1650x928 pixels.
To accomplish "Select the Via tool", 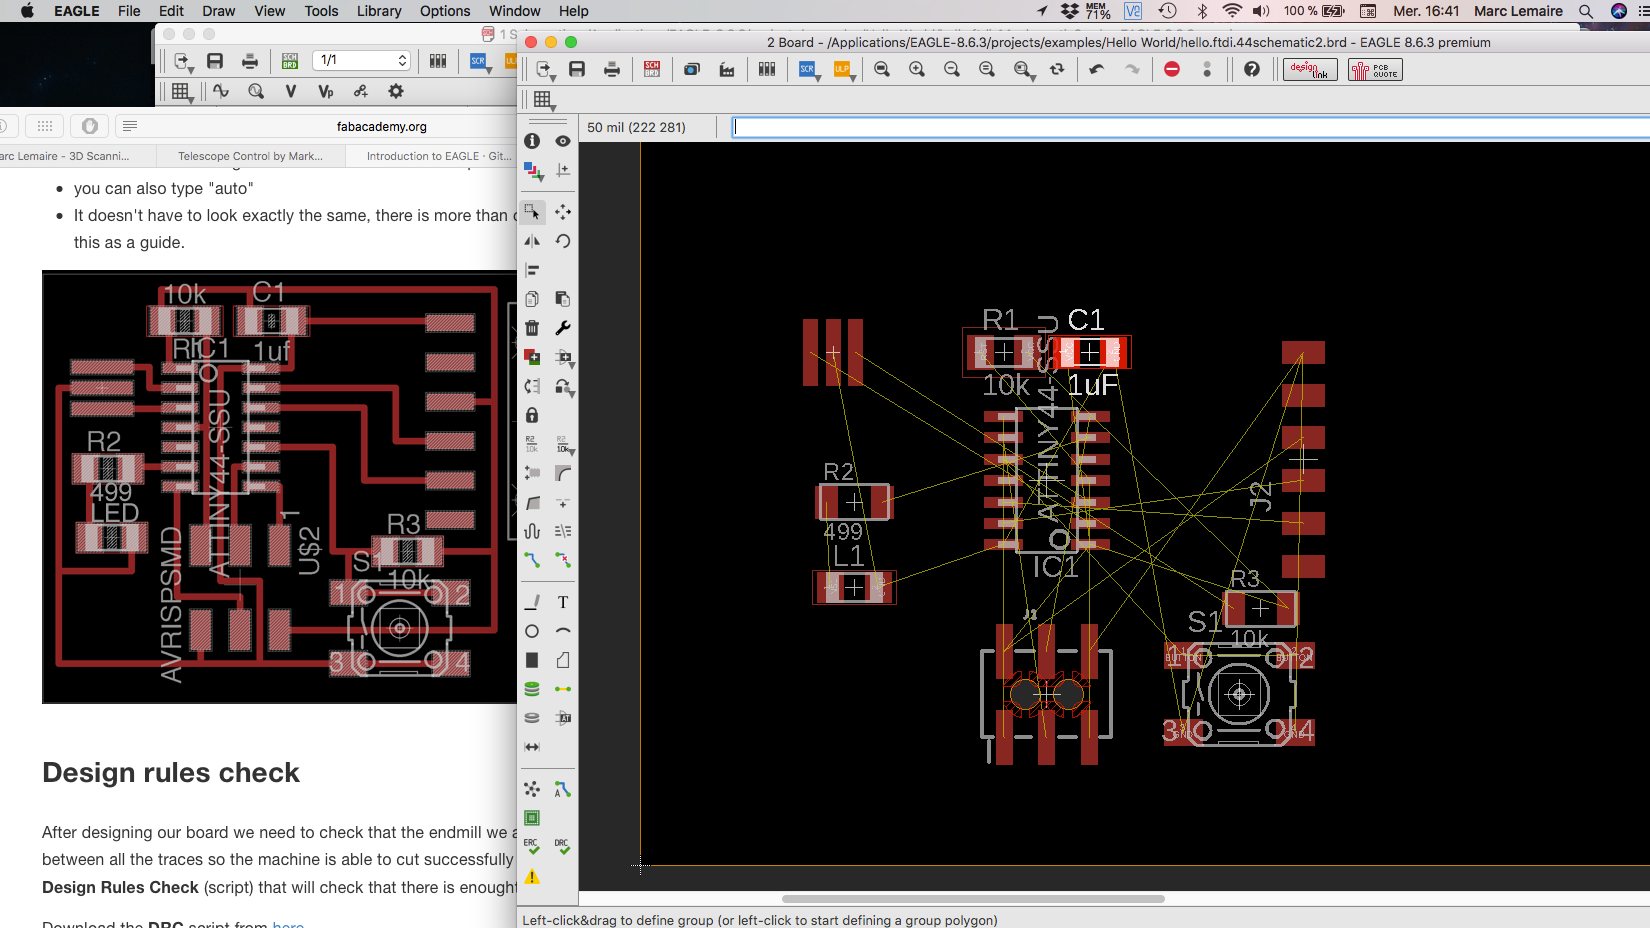I will (x=532, y=689).
